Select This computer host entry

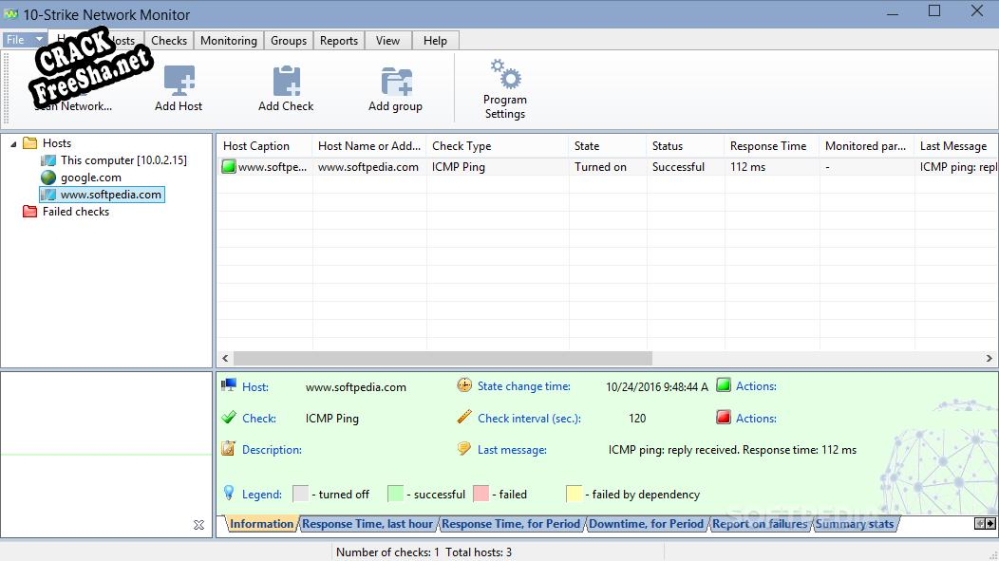pos(122,161)
